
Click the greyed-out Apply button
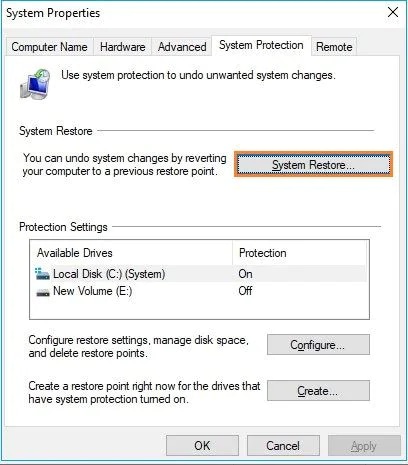point(364,446)
